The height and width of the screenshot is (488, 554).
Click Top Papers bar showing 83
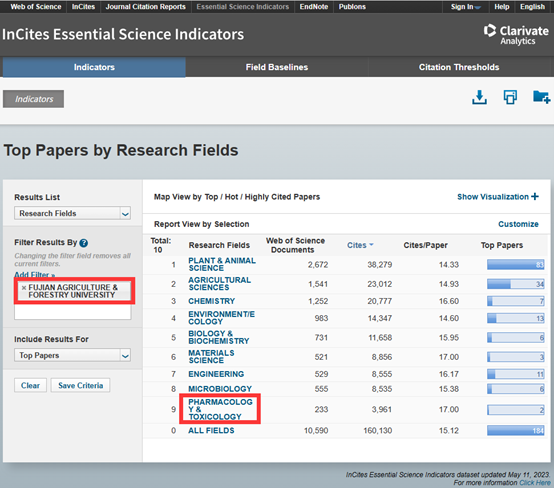(515, 264)
